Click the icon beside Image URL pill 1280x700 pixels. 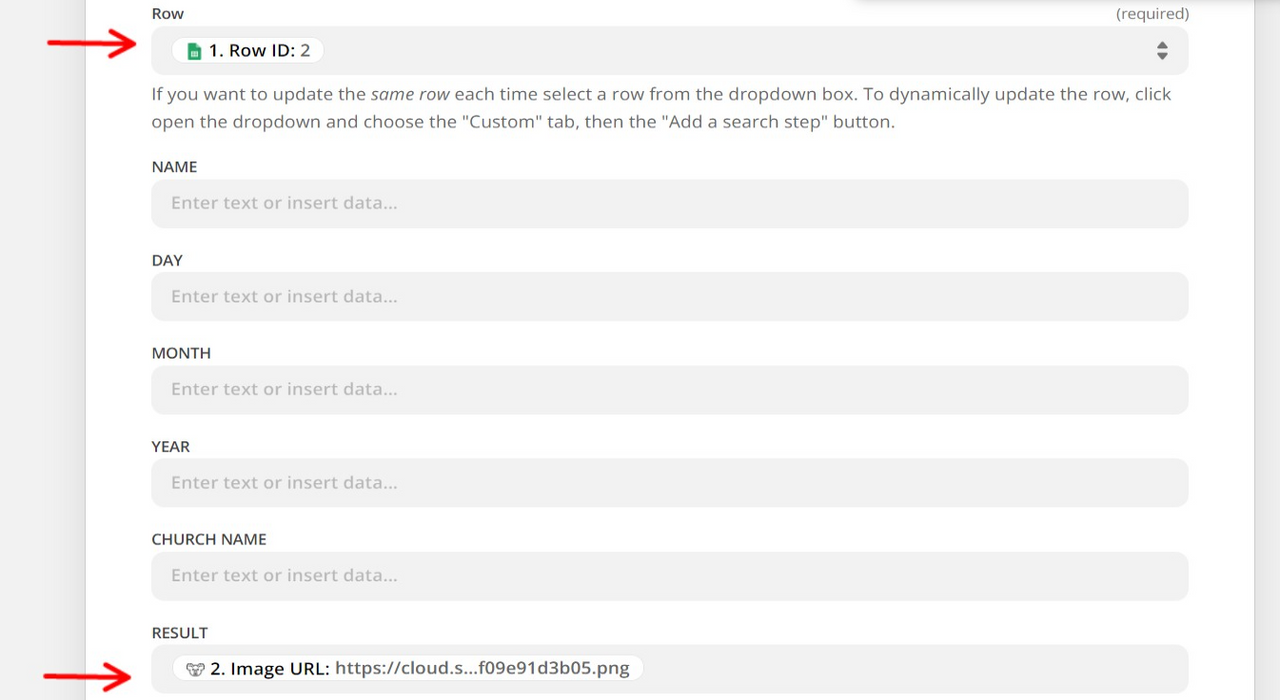pyautogui.click(x=196, y=669)
